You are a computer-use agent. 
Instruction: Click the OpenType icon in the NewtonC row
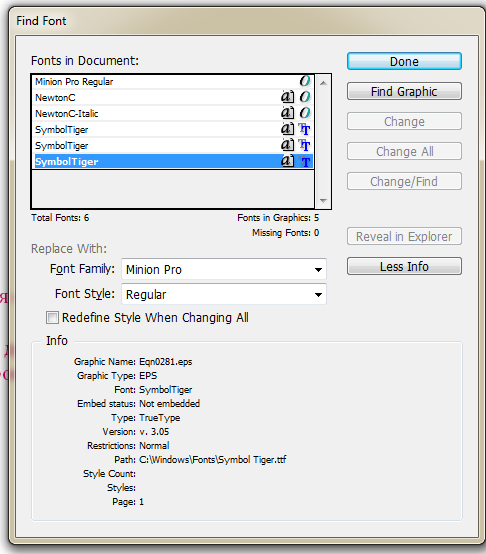coord(305,97)
